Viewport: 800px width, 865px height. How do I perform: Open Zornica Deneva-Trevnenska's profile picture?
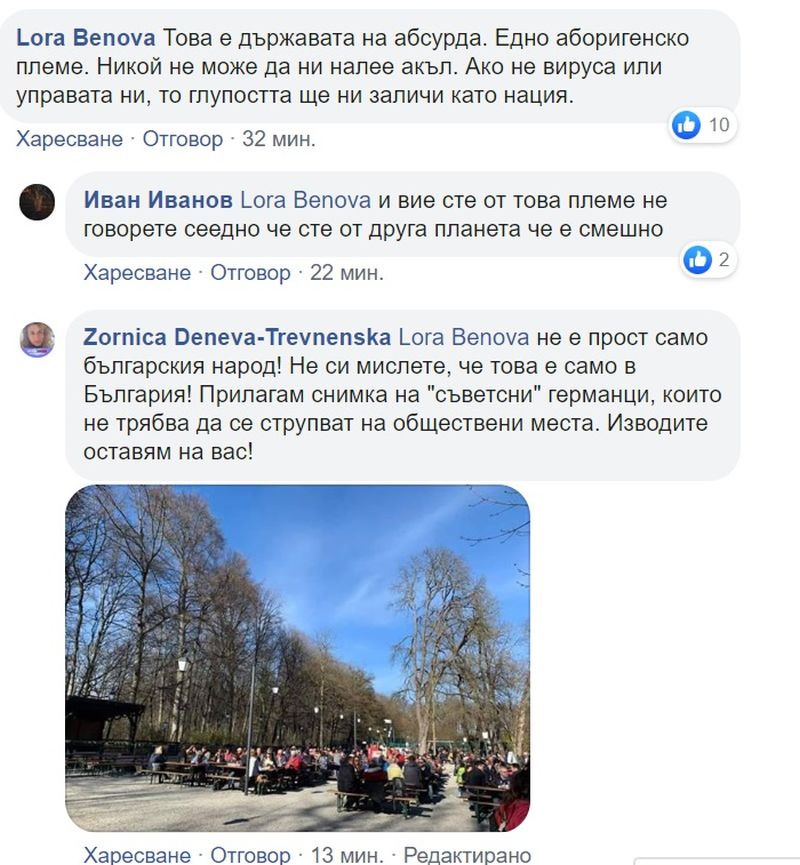pyautogui.click(x=37, y=340)
